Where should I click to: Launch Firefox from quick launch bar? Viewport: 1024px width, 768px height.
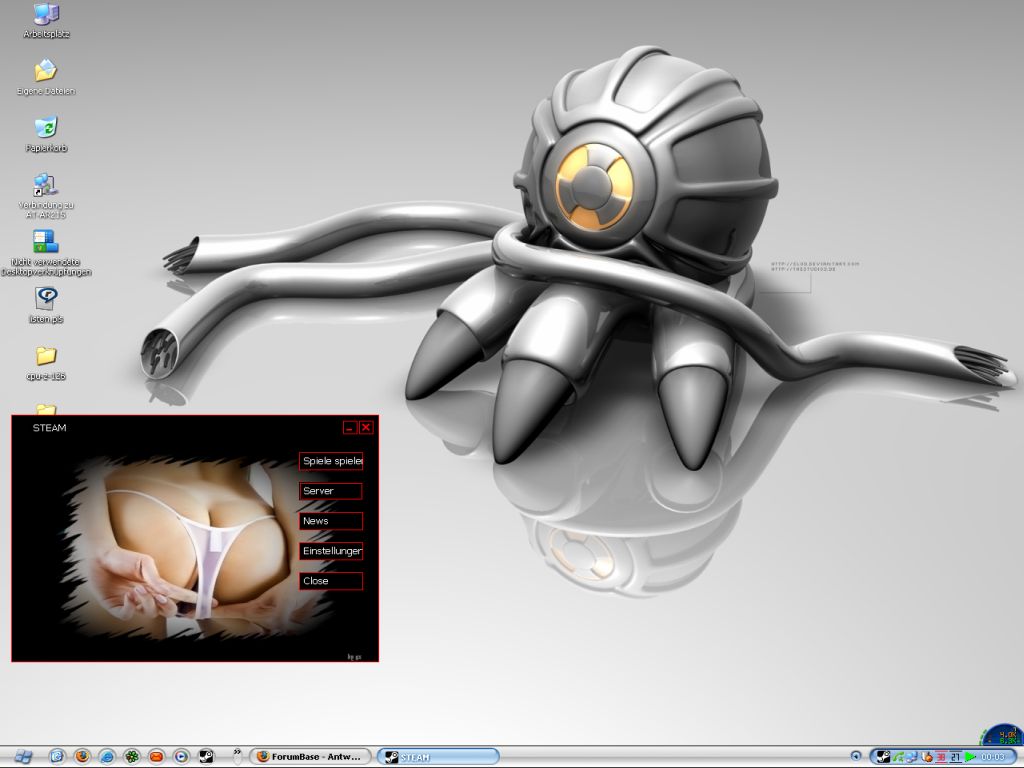[82, 757]
